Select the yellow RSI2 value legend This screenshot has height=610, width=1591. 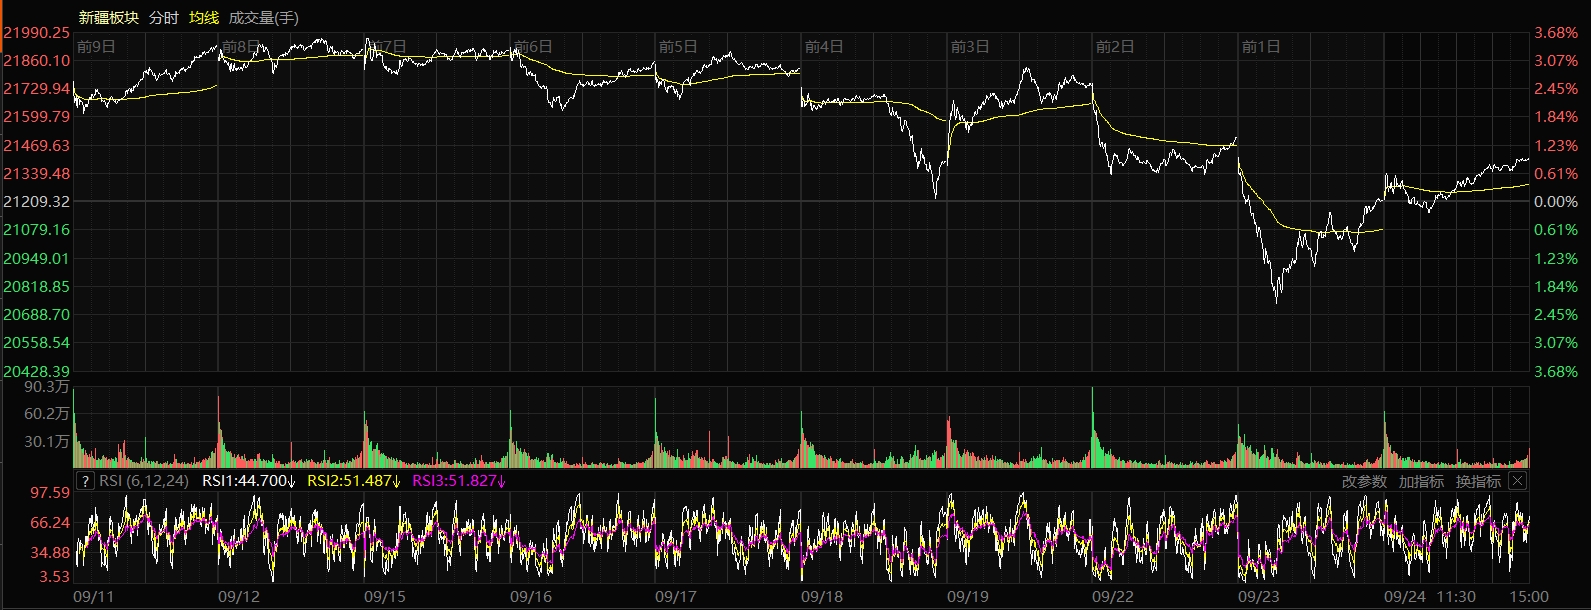354,481
